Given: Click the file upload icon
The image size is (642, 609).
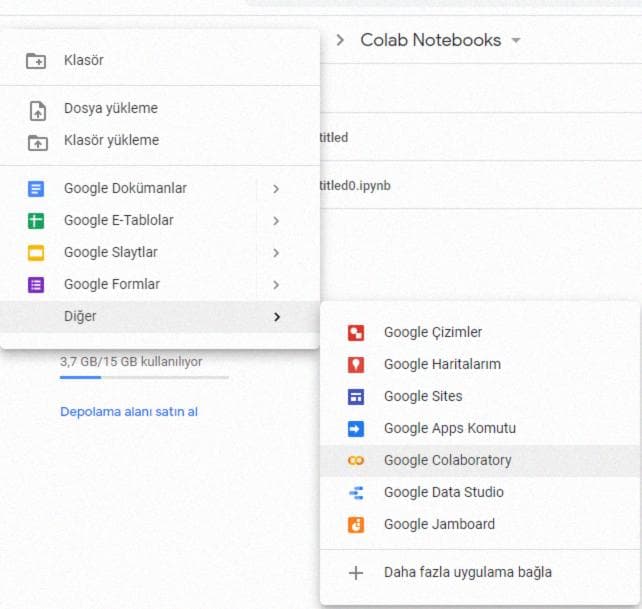Looking at the screenshot, I should (38, 111).
